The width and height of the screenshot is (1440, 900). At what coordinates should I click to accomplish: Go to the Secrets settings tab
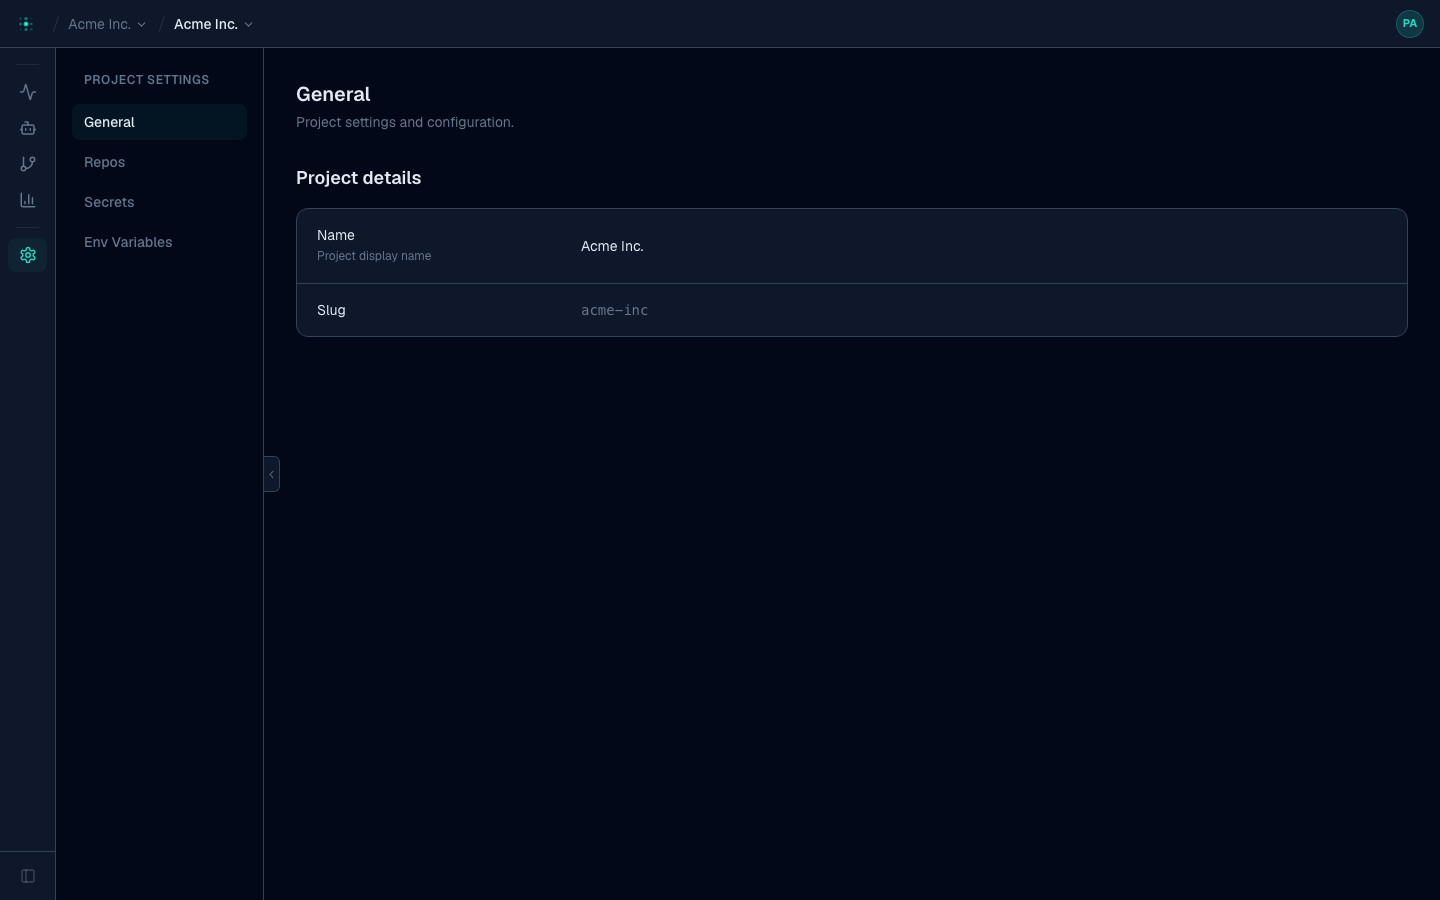point(159,202)
